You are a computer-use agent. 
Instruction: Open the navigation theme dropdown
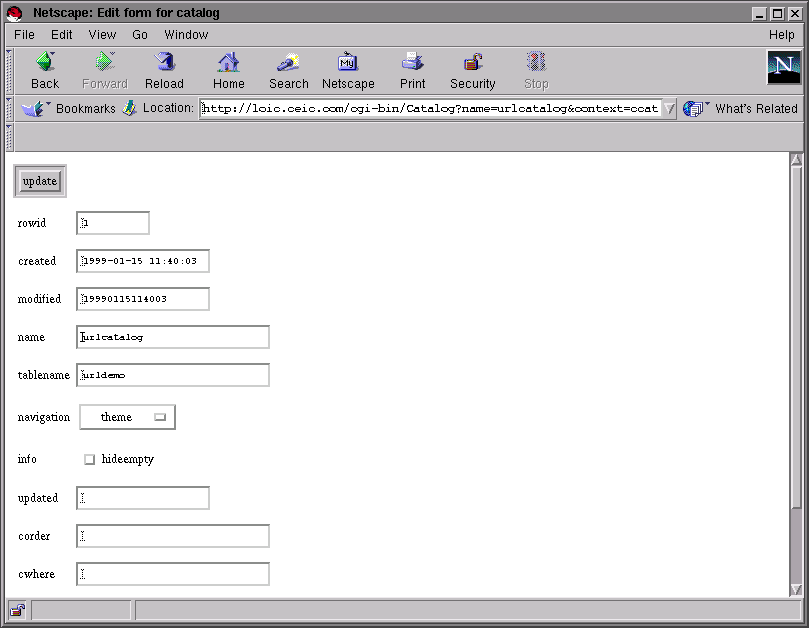pos(127,417)
